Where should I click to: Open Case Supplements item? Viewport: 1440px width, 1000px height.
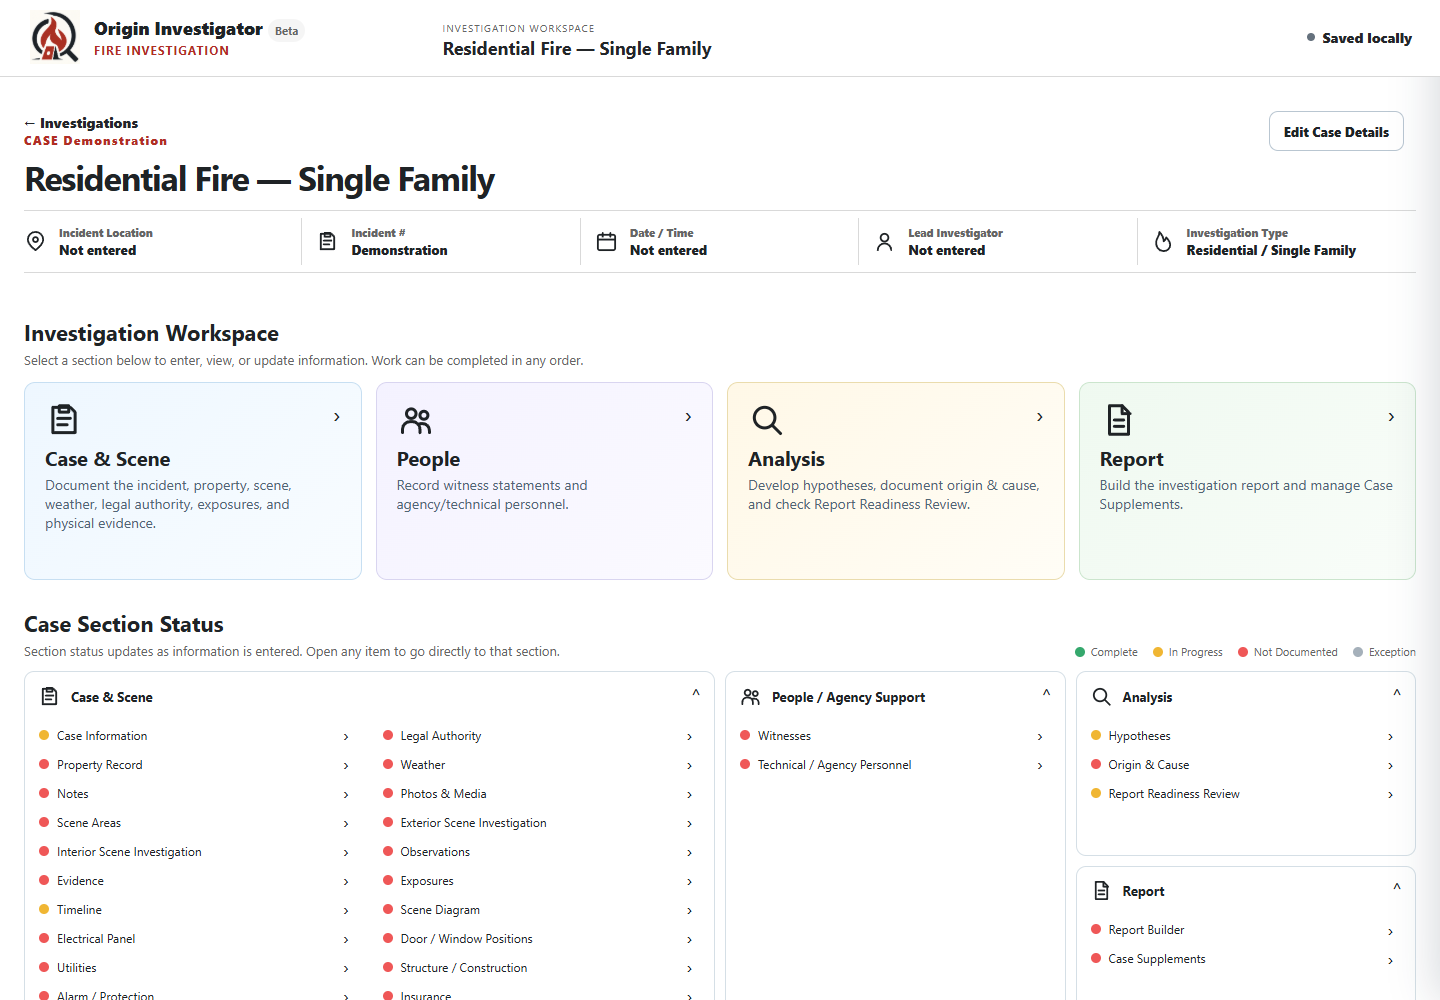(1243, 959)
